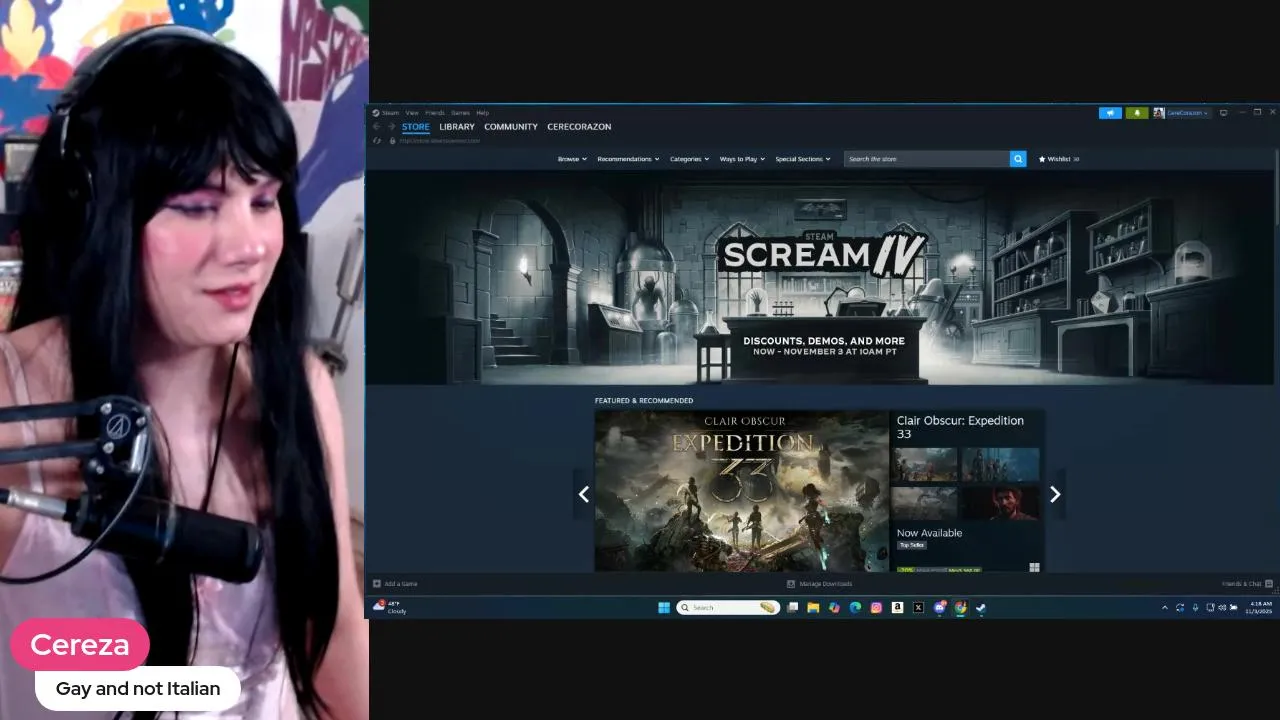This screenshot has width=1280, height=720.
Task: Open the CERECORAZON profile tab
Action: 579,127
